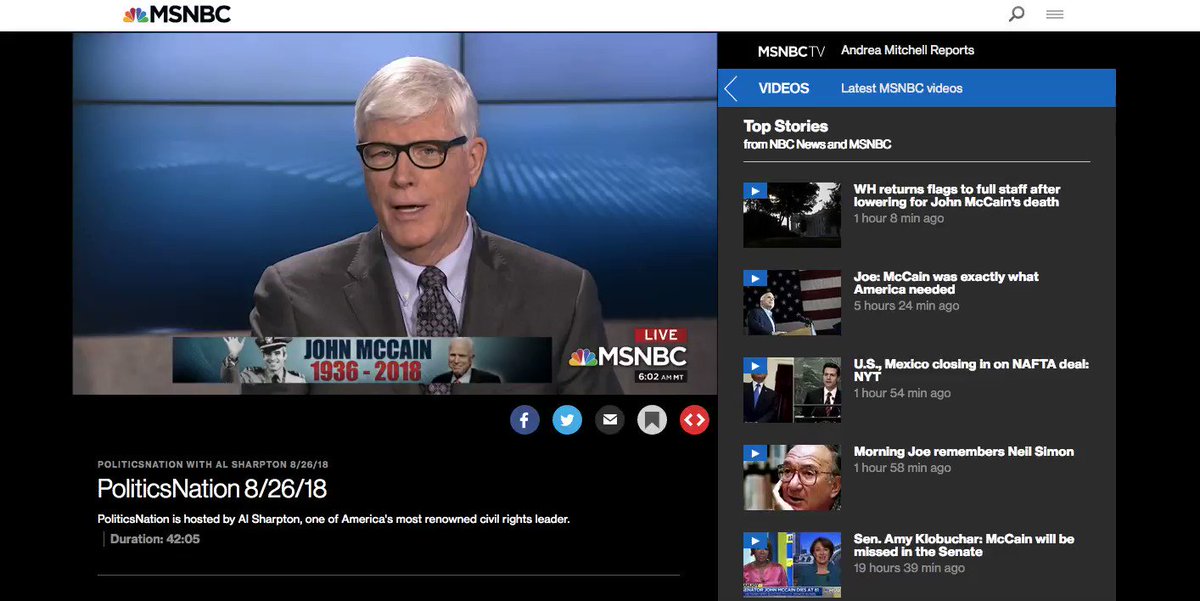The height and width of the screenshot is (601, 1200).
Task: Click the Neil Simon portrait thumbnail
Action: (x=792, y=478)
